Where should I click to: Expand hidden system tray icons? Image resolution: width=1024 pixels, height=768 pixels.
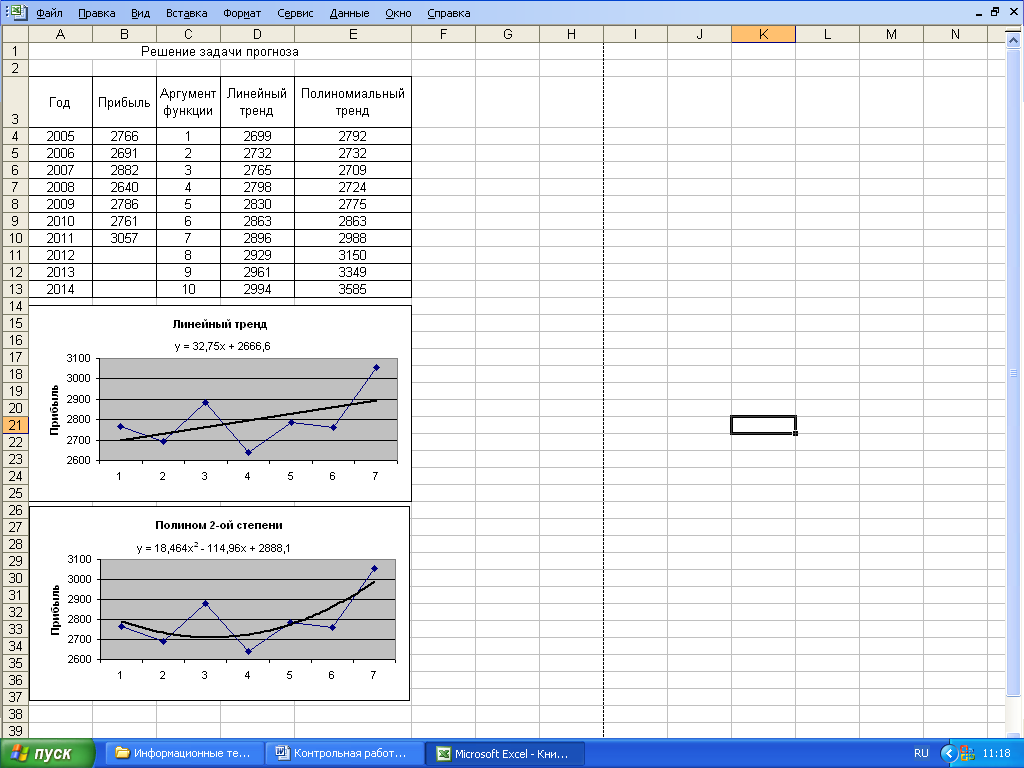click(x=948, y=753)
